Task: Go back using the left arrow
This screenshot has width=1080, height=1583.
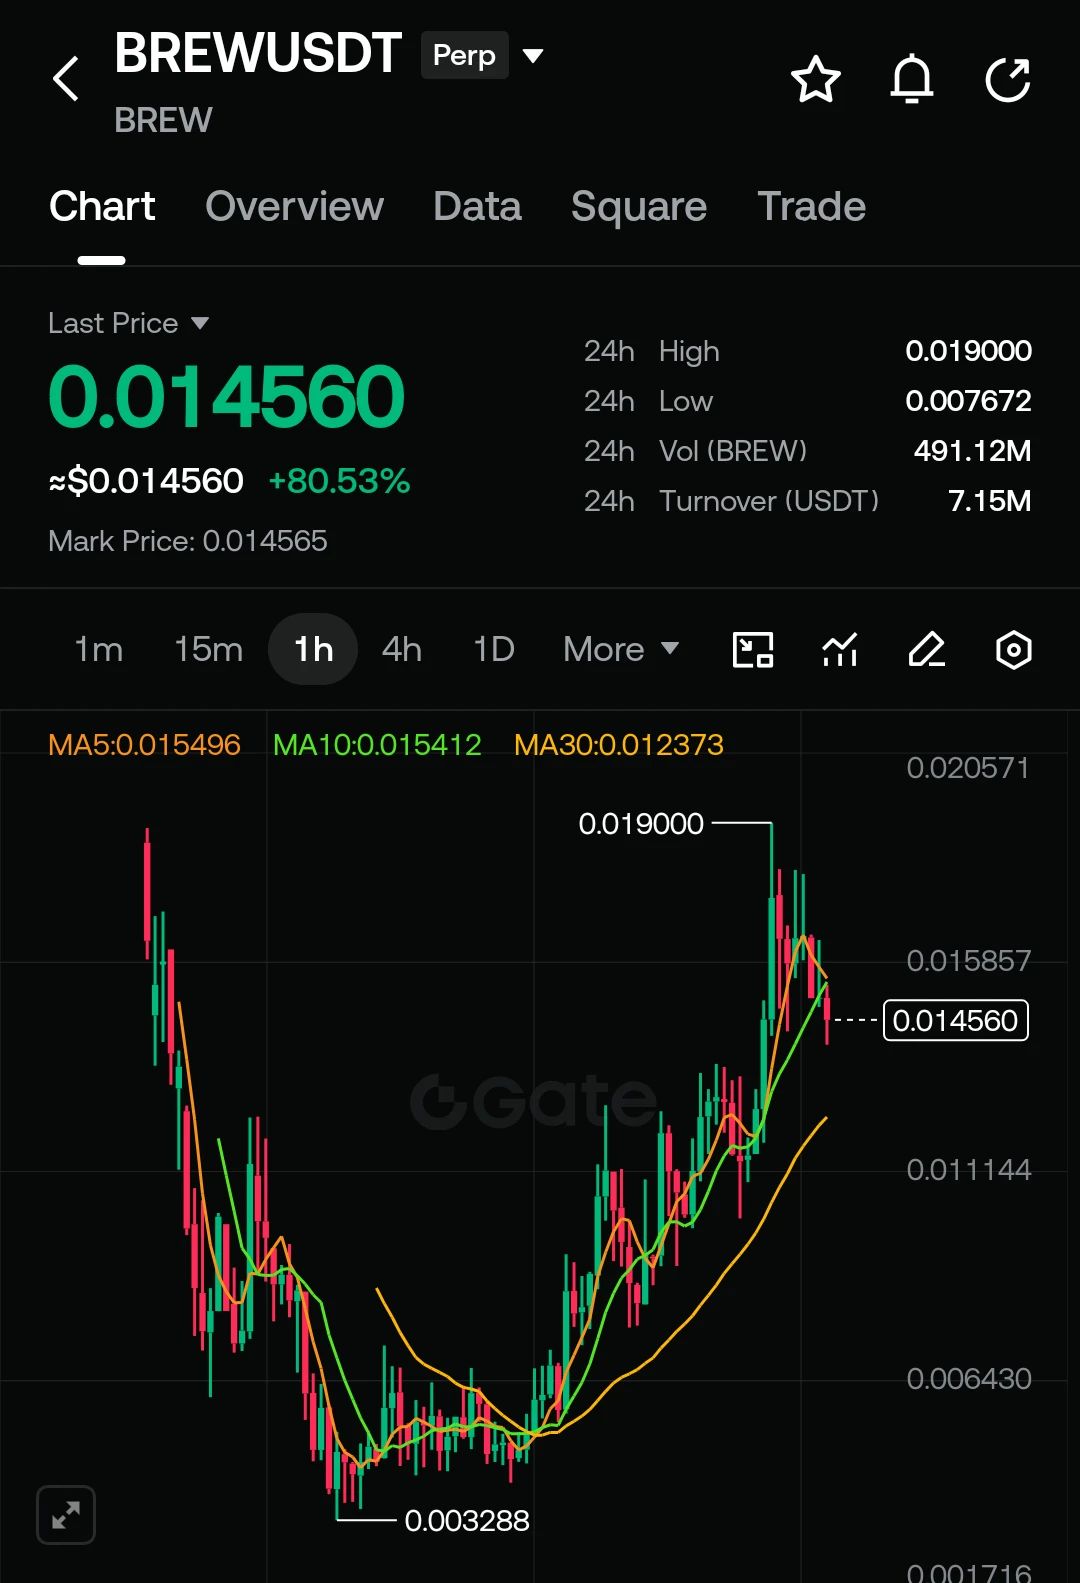Action: [x=66, y=79]
